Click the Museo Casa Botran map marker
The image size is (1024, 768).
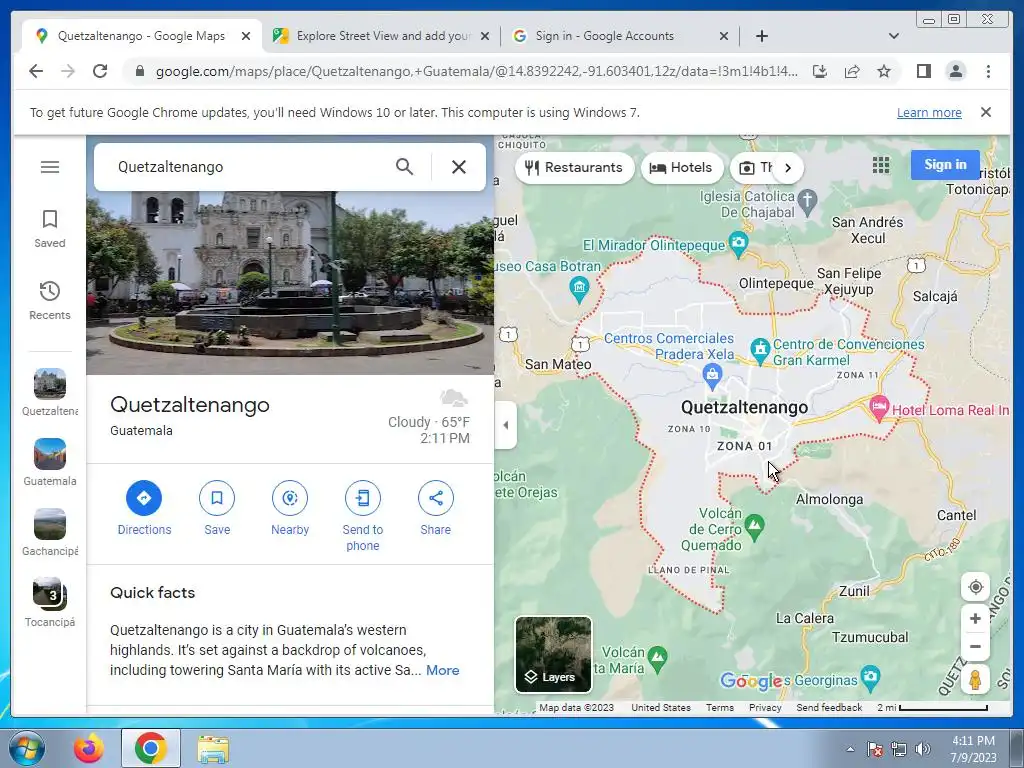pyautogui.click(x=579, y=288)
